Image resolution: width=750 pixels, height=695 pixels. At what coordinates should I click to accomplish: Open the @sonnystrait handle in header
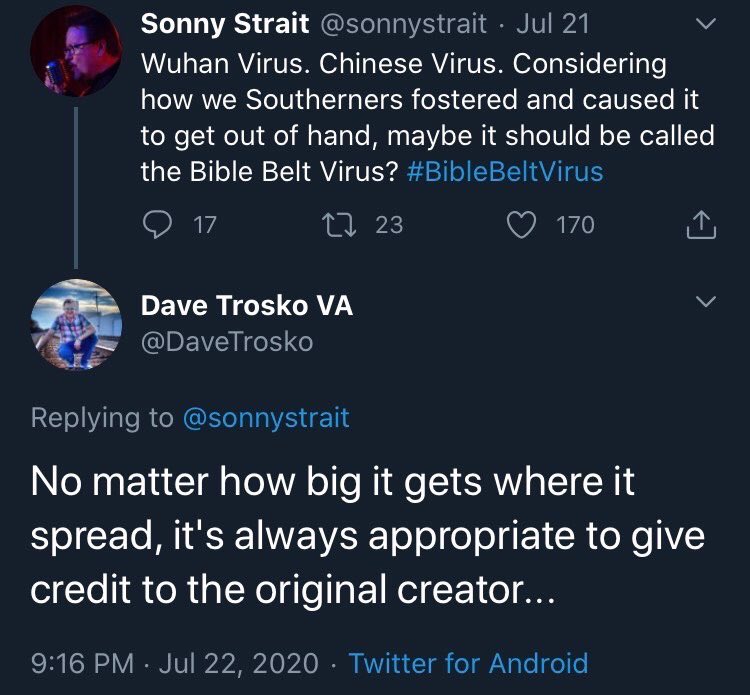tap(403, 24)
